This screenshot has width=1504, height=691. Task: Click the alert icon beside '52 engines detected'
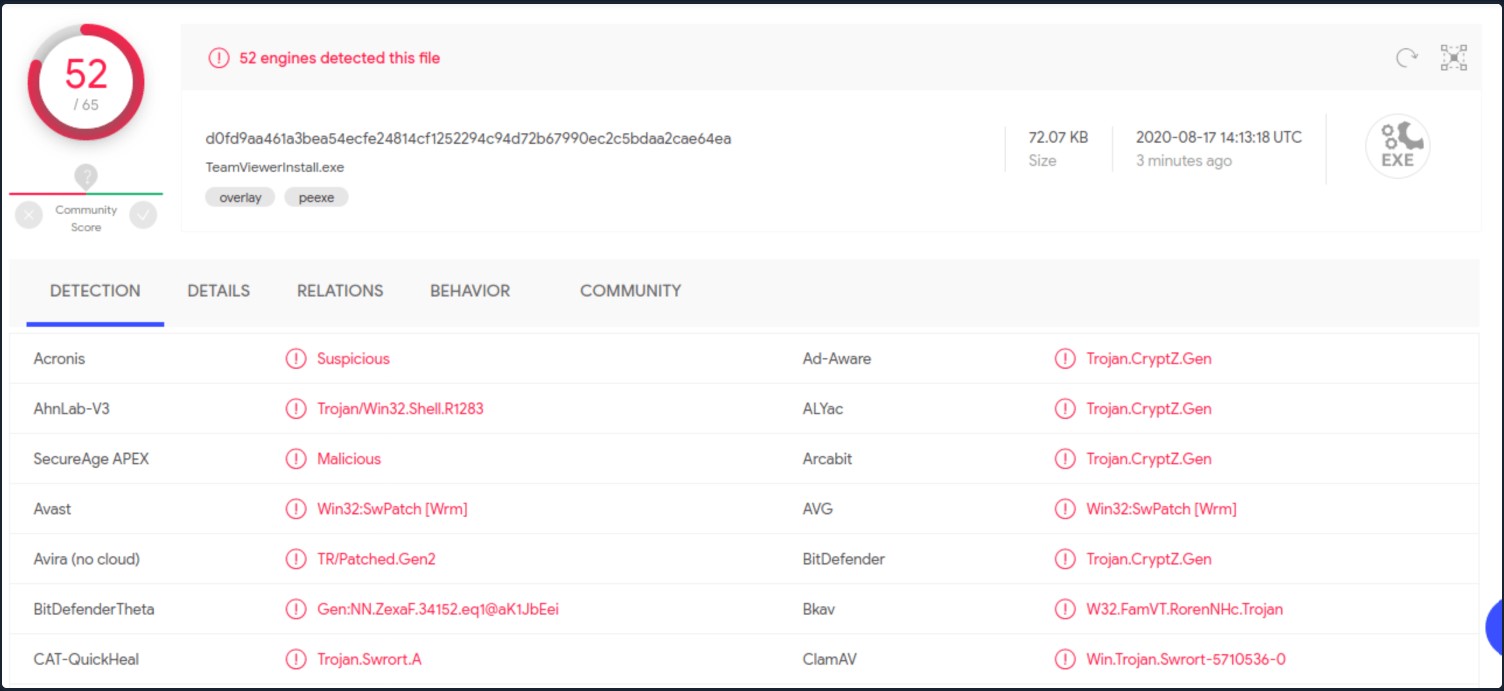pos(219,58)
